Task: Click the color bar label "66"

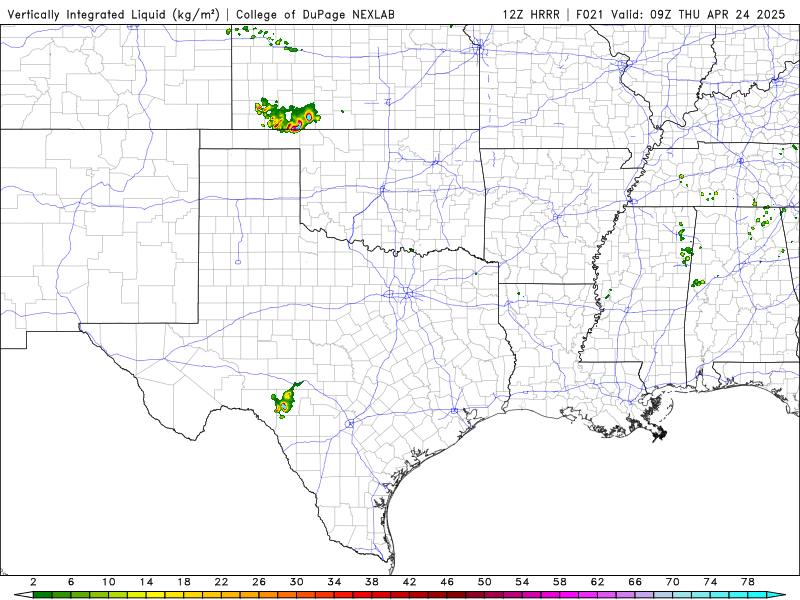Action: coord(635,582)
